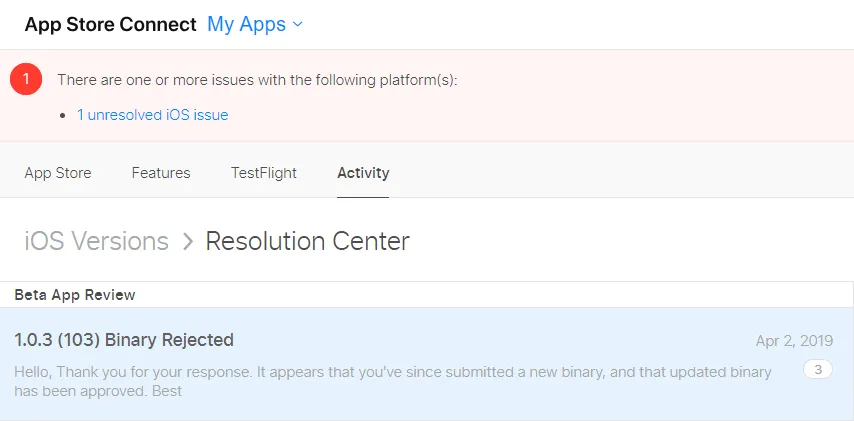Select the Activity tab
The height and width of the screenshot is (421, 854).
[x=363, y=173]
